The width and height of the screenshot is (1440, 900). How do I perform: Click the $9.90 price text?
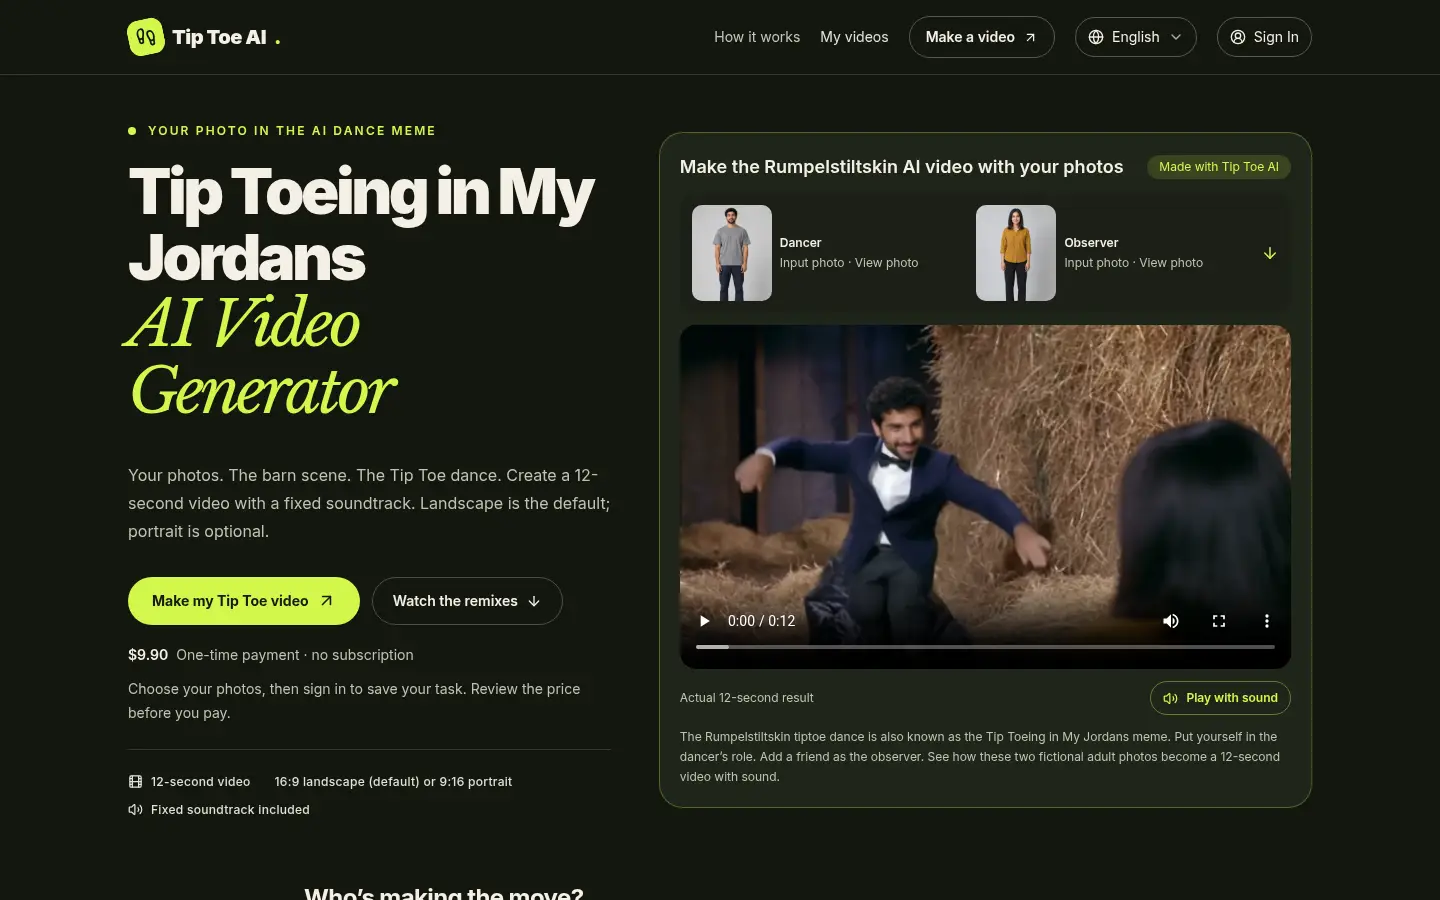point(148,655)
